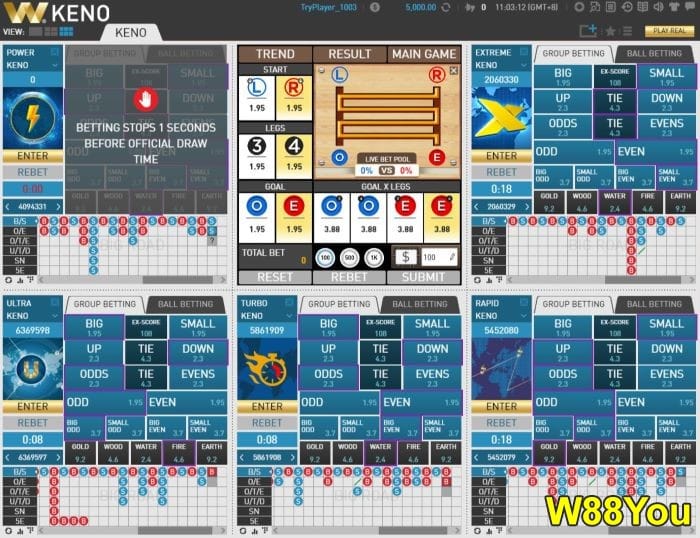Image resolution: width=700 pixels, height=538 pixels.
Task: Bet on LEGS 3 at 1.95
Action: 257,156
